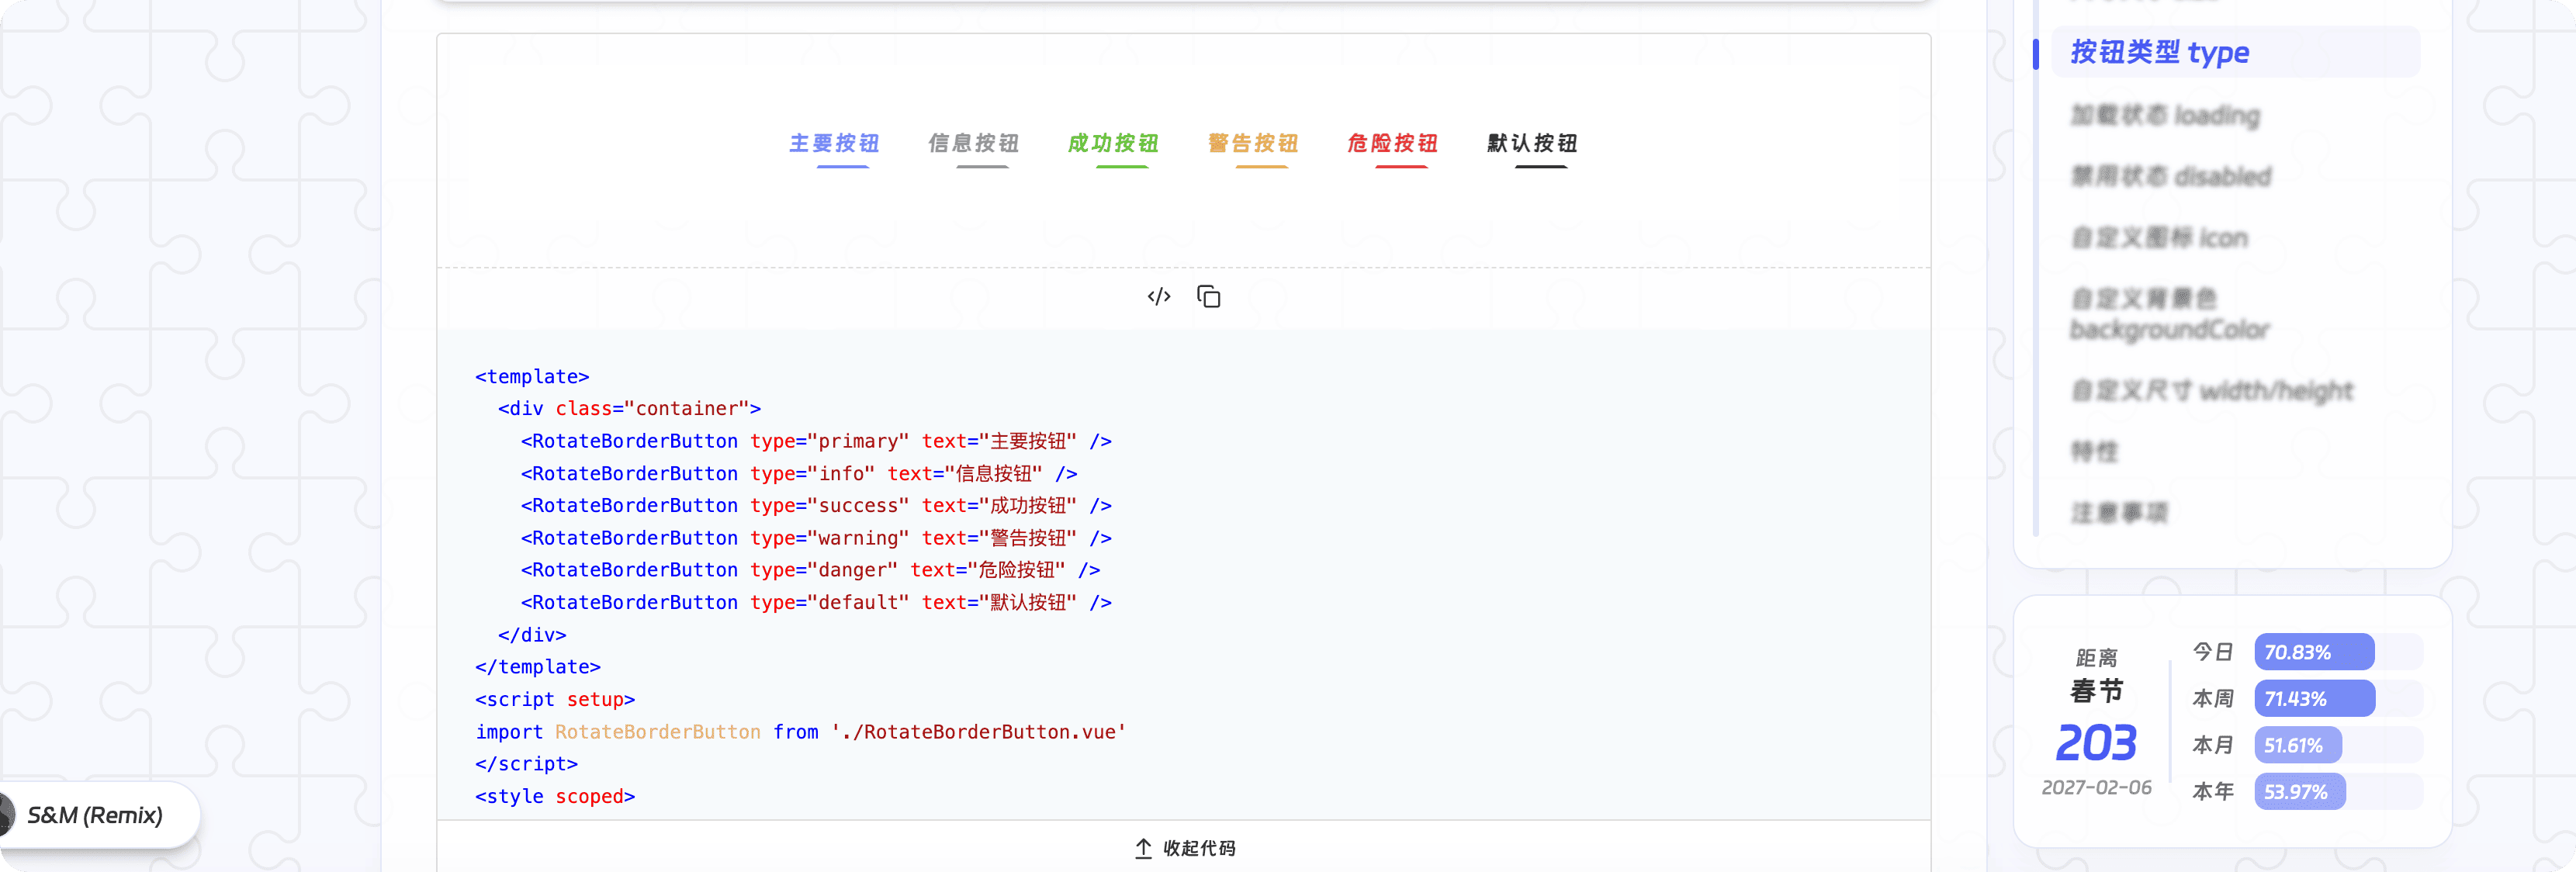The height and width of the screenshot is (872, 2576).
Task: Click the 距离 label above 春节
Action: [2096, 658]
